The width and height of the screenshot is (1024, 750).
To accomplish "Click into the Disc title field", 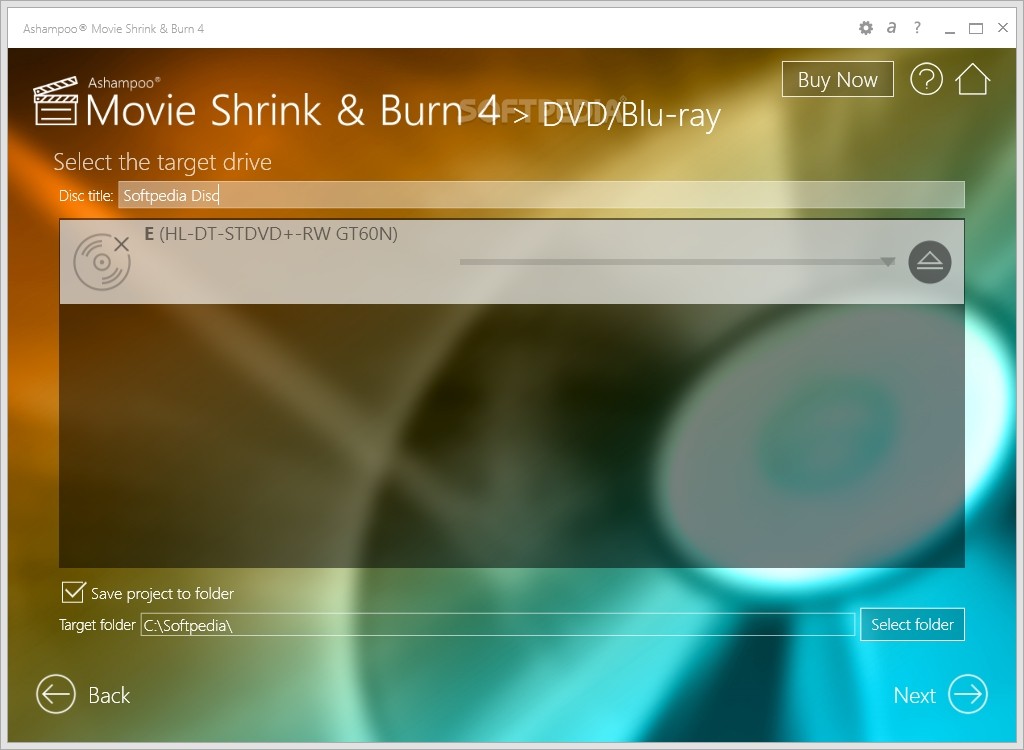I will click(x=541, y=195).
